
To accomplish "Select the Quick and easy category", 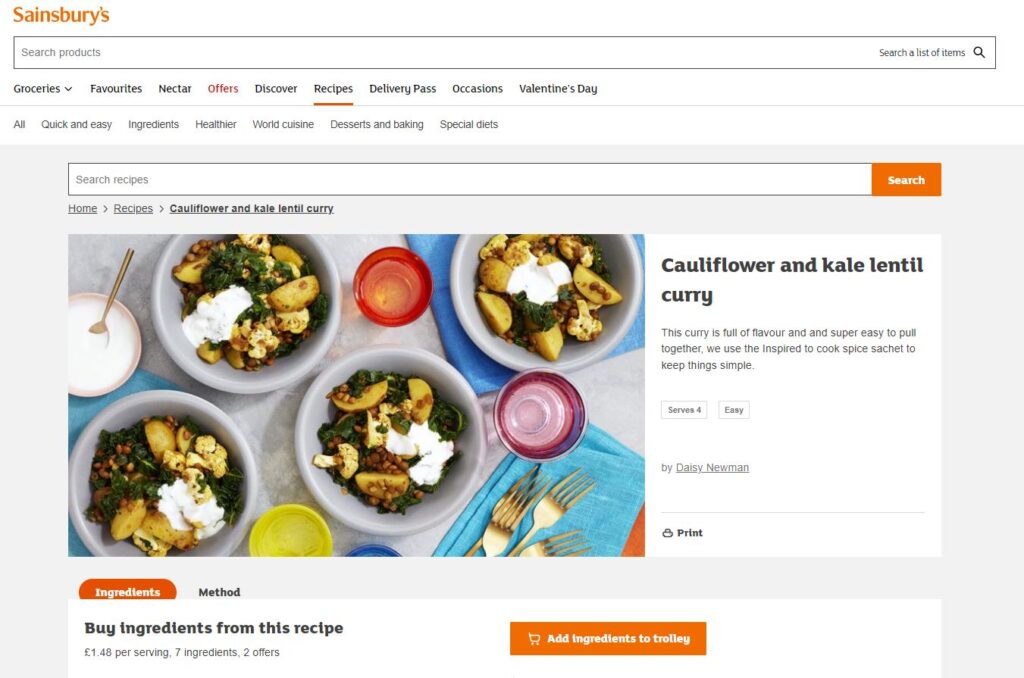I will point(76,124).
